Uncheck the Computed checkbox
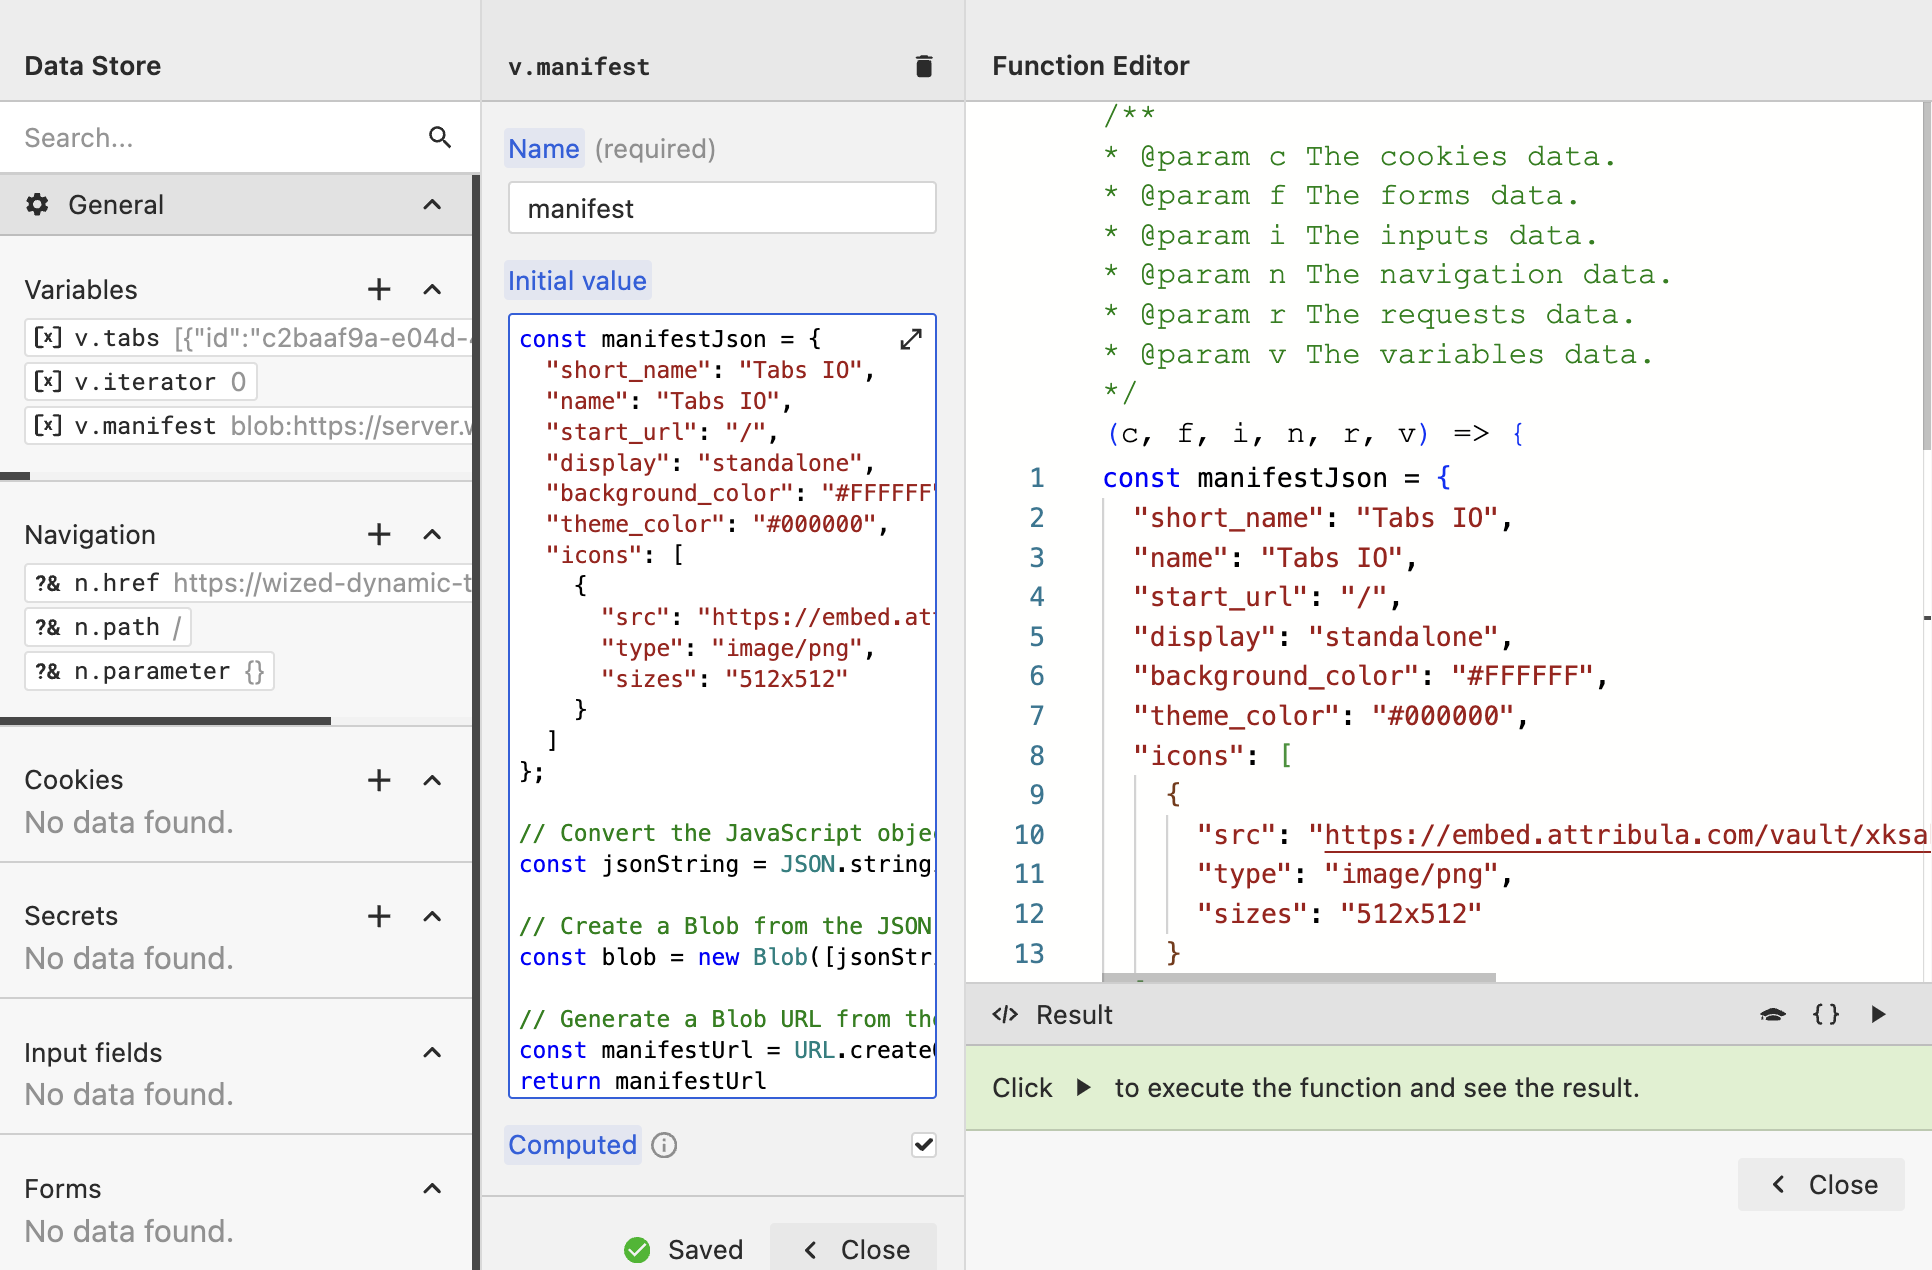The width and height of the screenshot is (1932, 1270). click(924, 1145)
